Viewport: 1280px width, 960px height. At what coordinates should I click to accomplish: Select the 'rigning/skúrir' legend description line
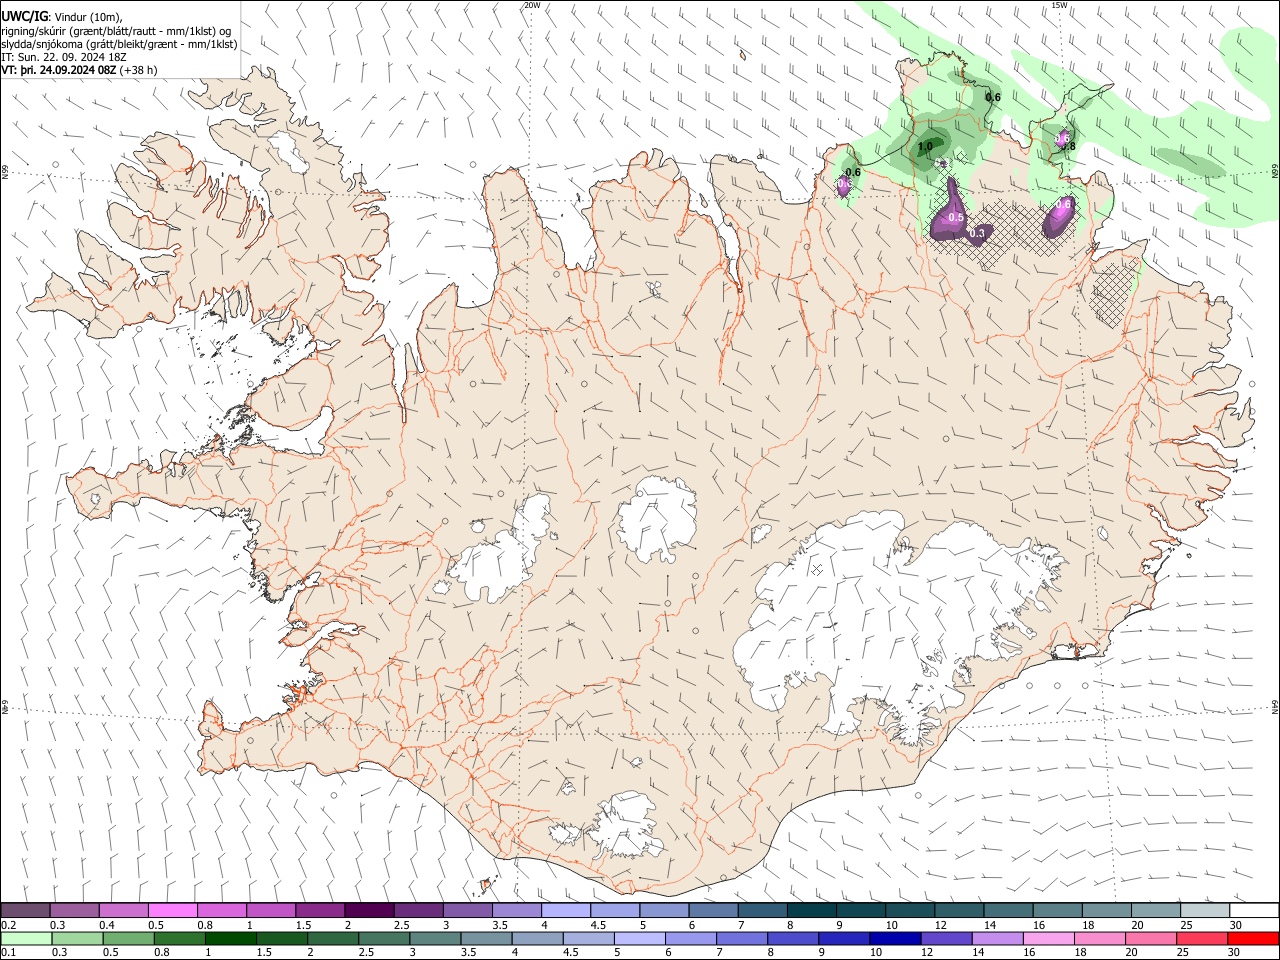pos(117,30)
